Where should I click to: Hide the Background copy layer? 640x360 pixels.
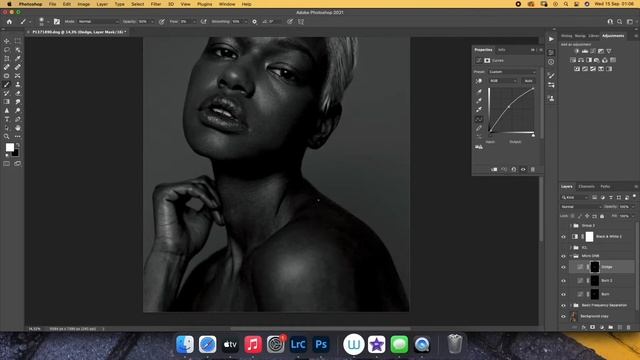[563, 316]
